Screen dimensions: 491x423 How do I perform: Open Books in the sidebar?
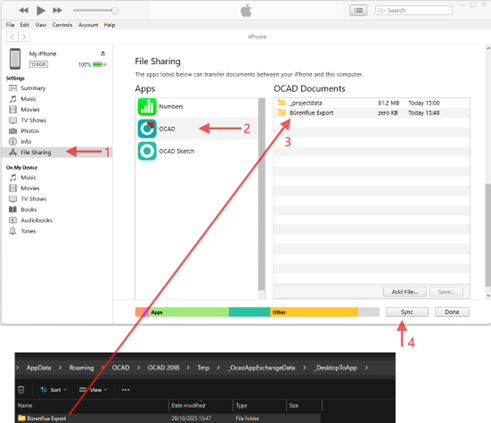[x=29, y=209]
